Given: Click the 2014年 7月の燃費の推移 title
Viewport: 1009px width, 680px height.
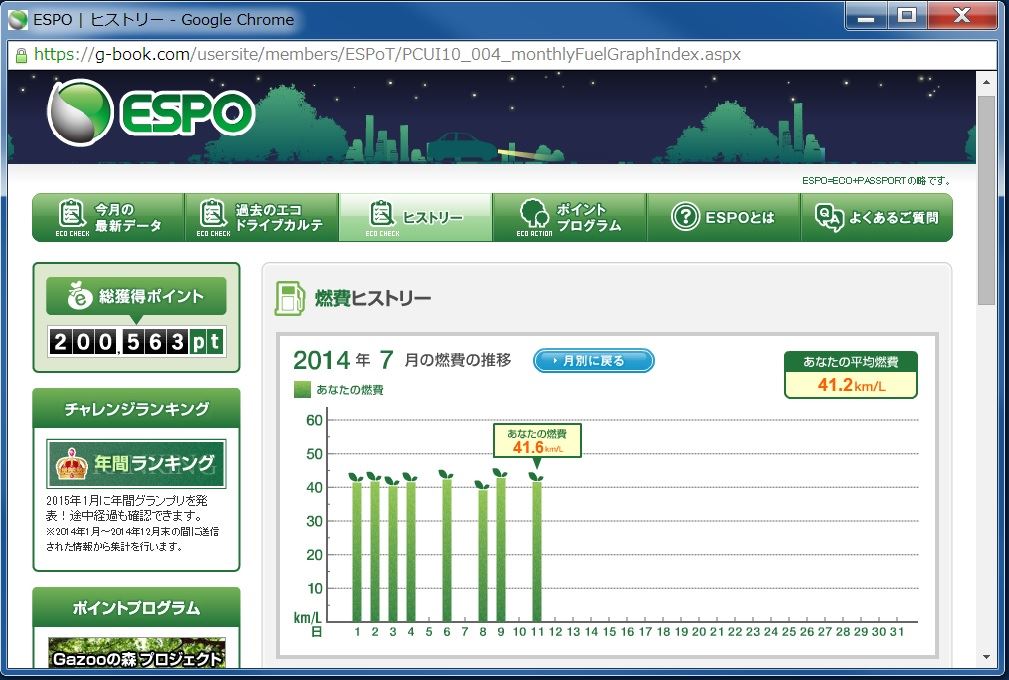Looking at the screenshot, I should coord(402,360).
